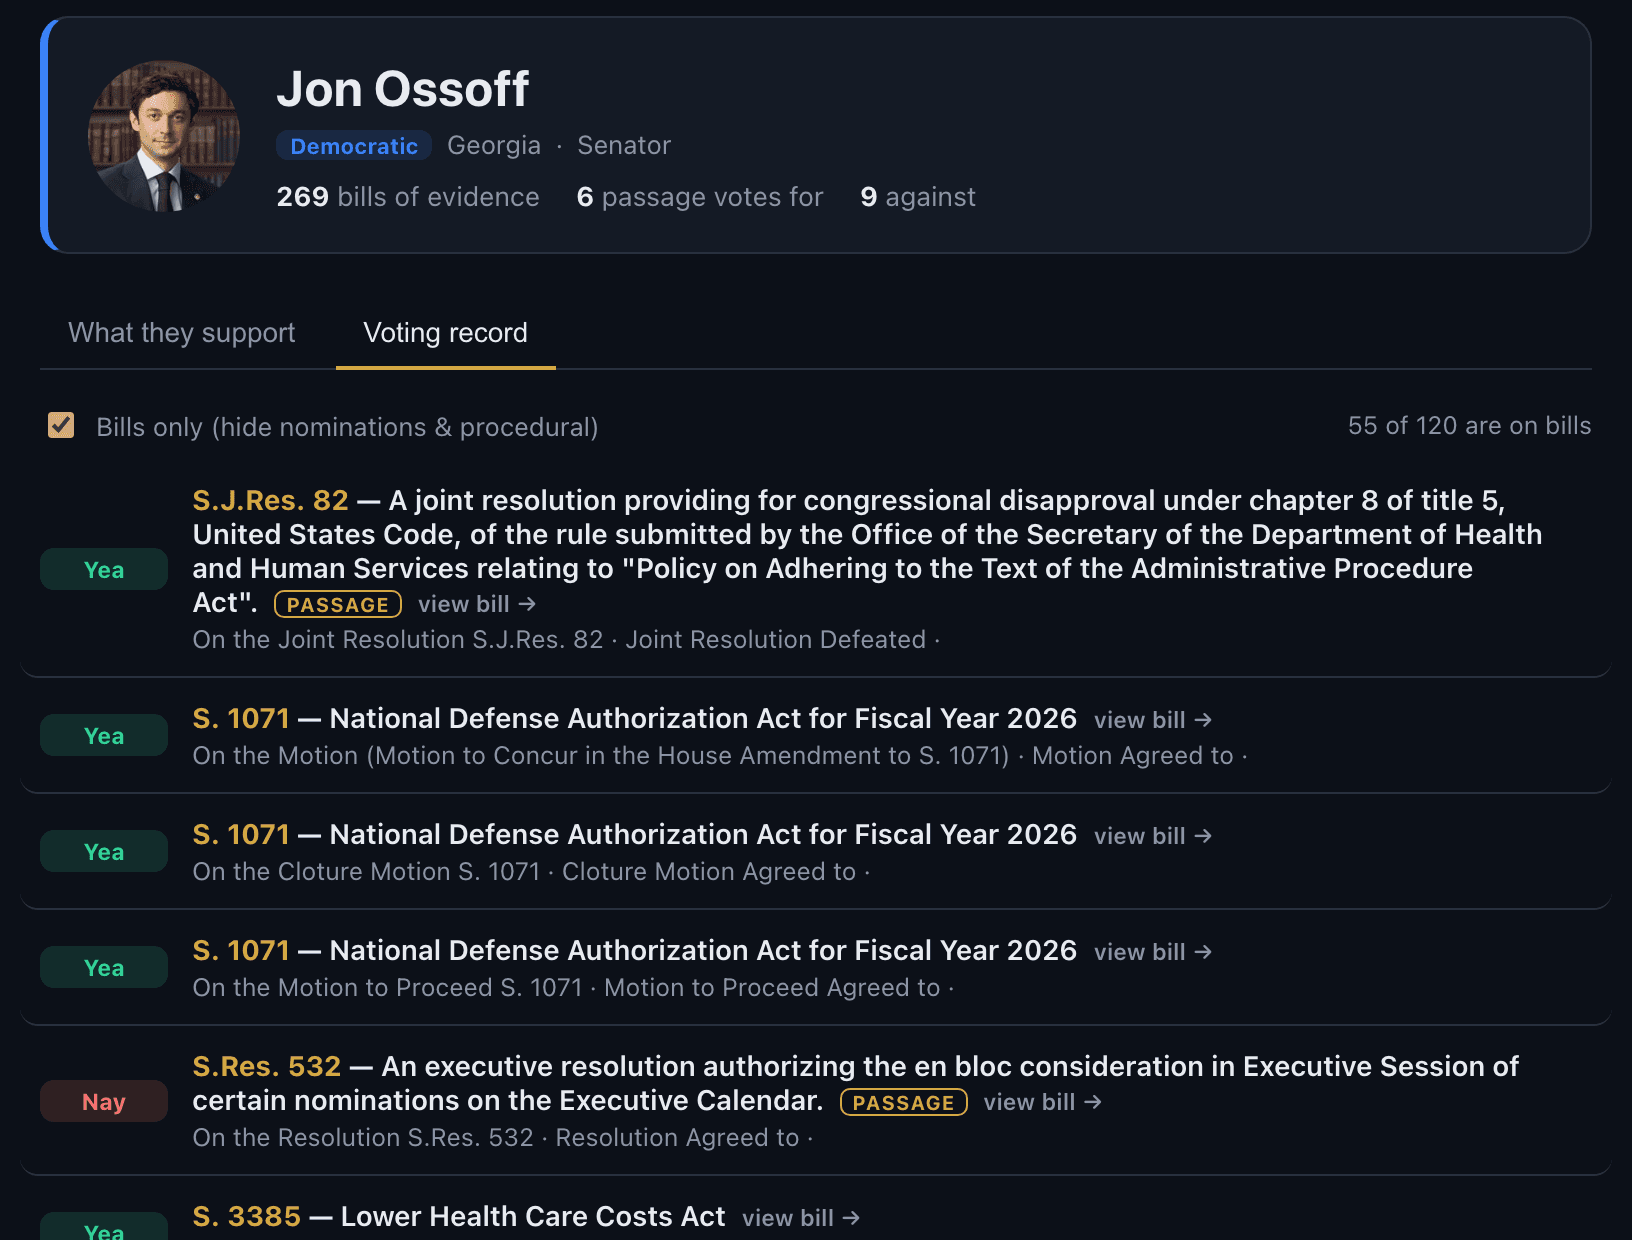Click the PASSAGE badge on S.Res. 532

(904, 1102)
